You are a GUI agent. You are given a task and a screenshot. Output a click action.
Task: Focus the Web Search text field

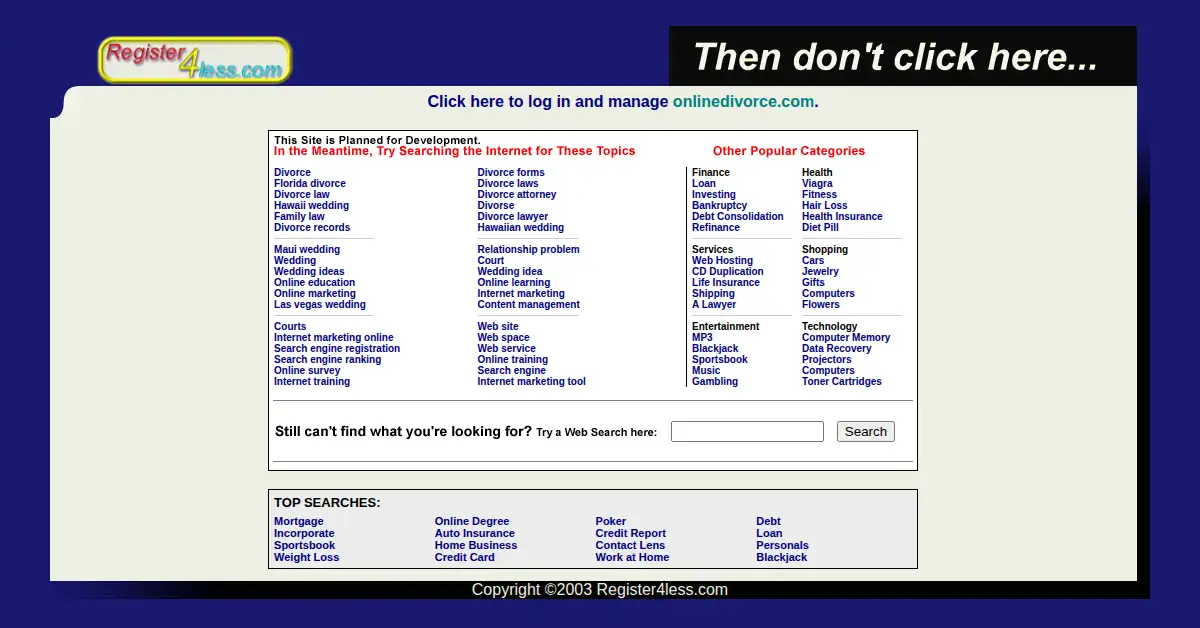747,432
